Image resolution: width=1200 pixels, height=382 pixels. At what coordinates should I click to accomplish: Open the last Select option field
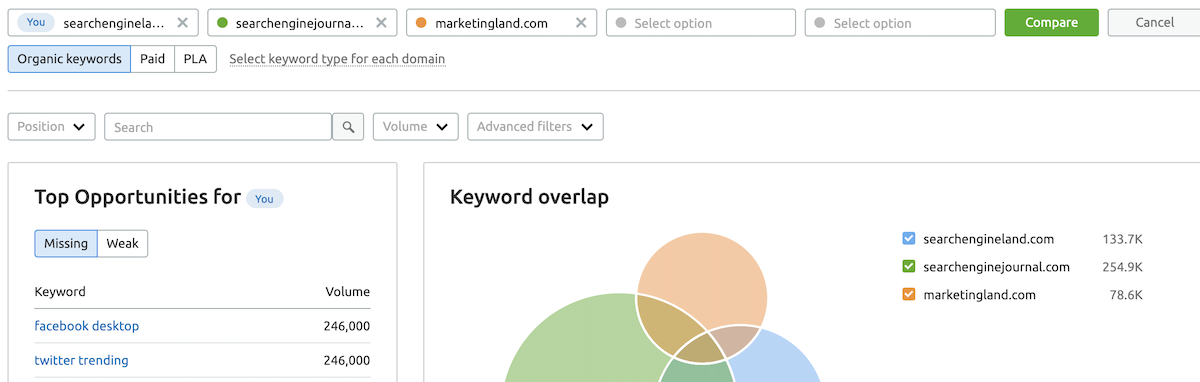(901, 23)
